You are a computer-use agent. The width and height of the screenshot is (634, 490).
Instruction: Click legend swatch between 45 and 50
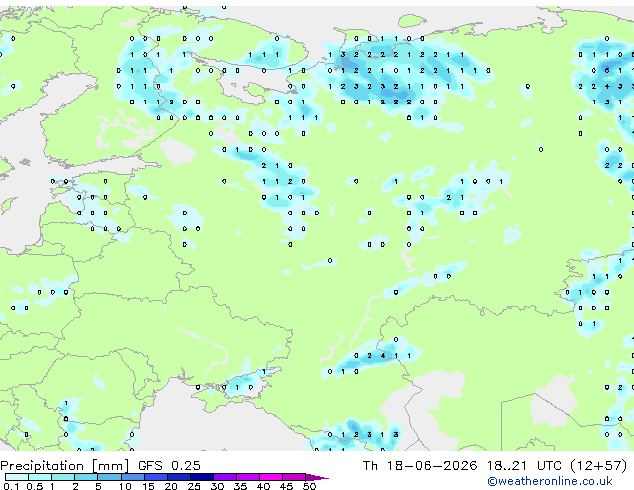coord(294,477)
